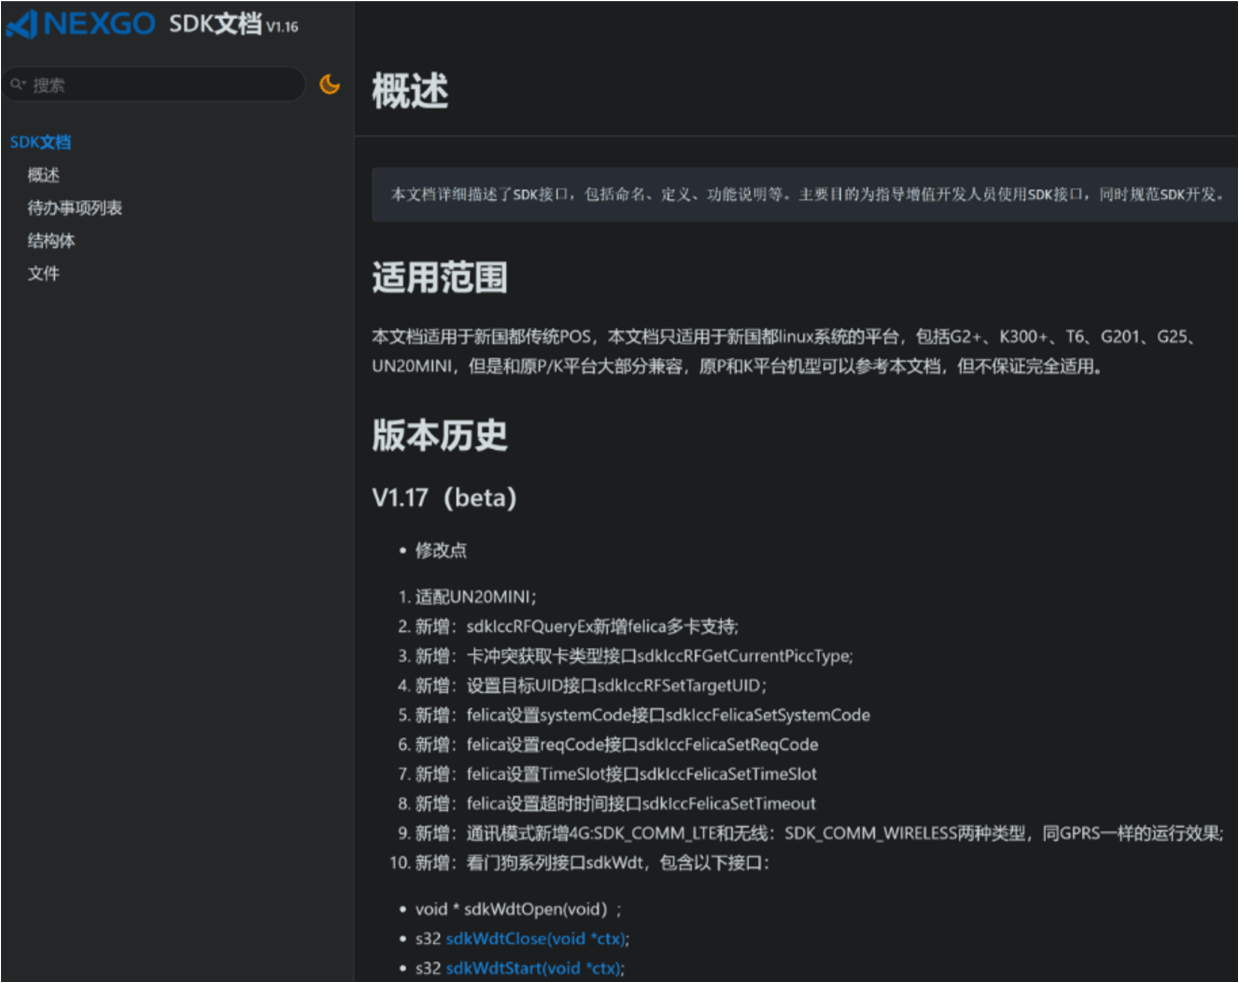Click the 本文档详细描述了SDK接口 description banner
Viewport: 1239px width, 983px height.
[805, 194]
